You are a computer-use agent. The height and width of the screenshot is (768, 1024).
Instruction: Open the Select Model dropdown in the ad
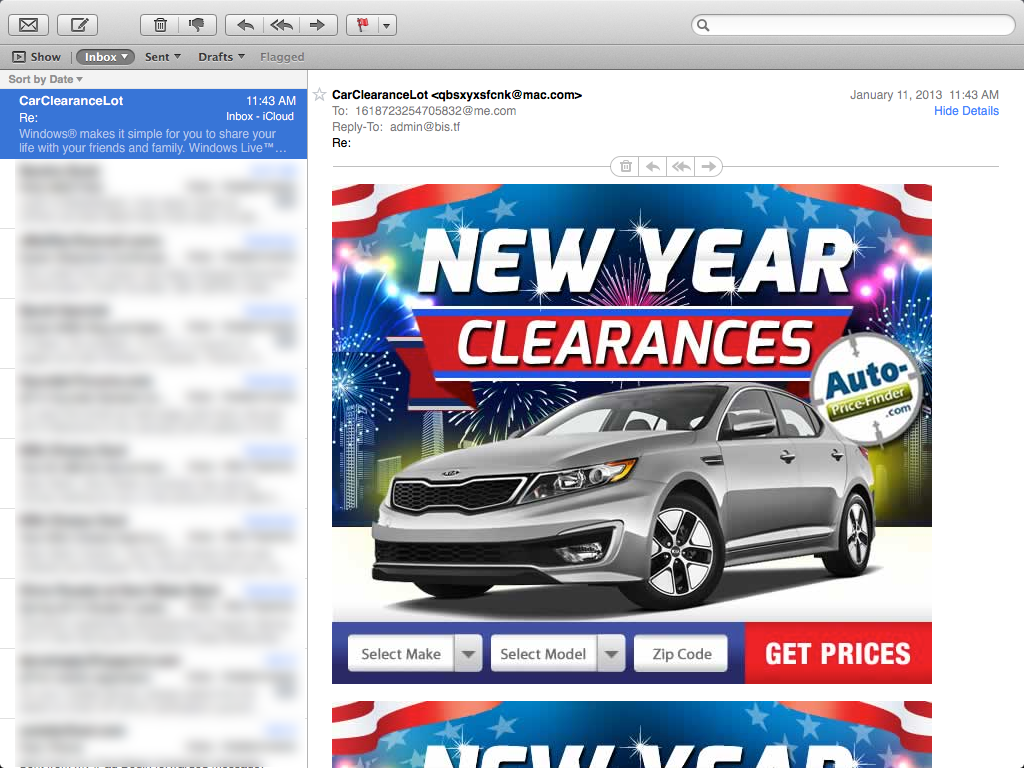558,653
